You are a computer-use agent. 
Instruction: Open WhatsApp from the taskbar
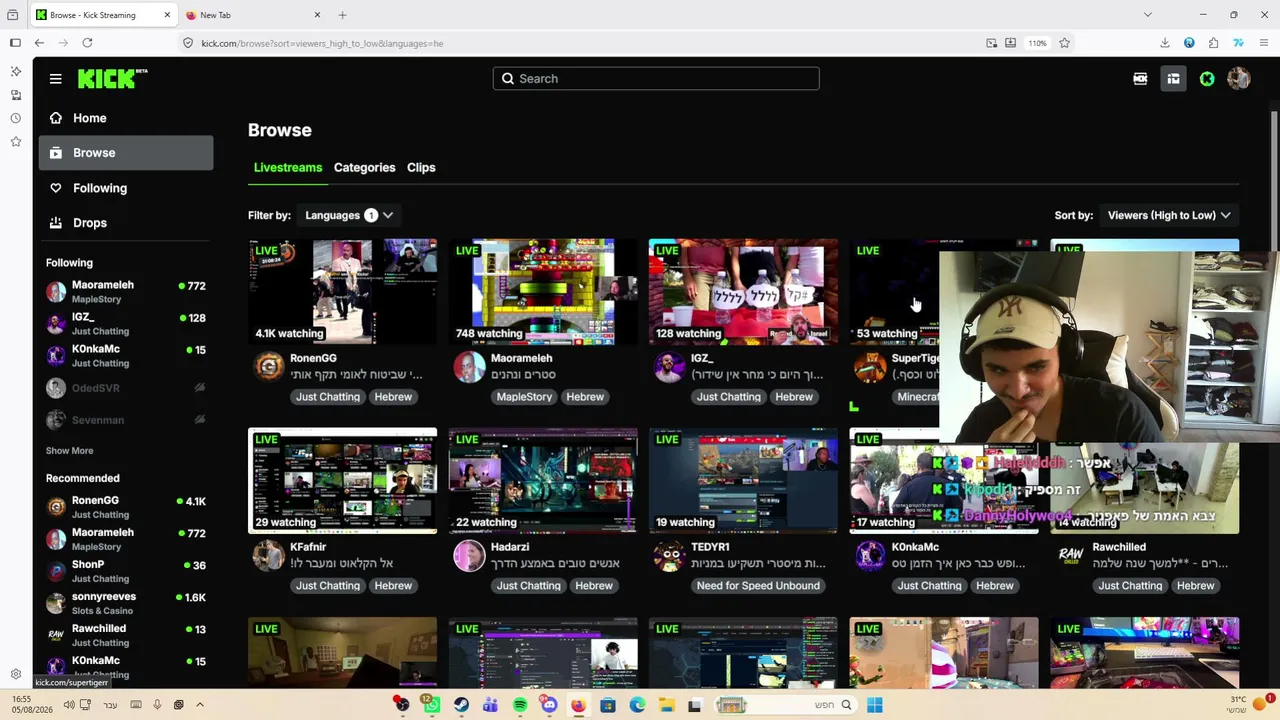[431, 705]
